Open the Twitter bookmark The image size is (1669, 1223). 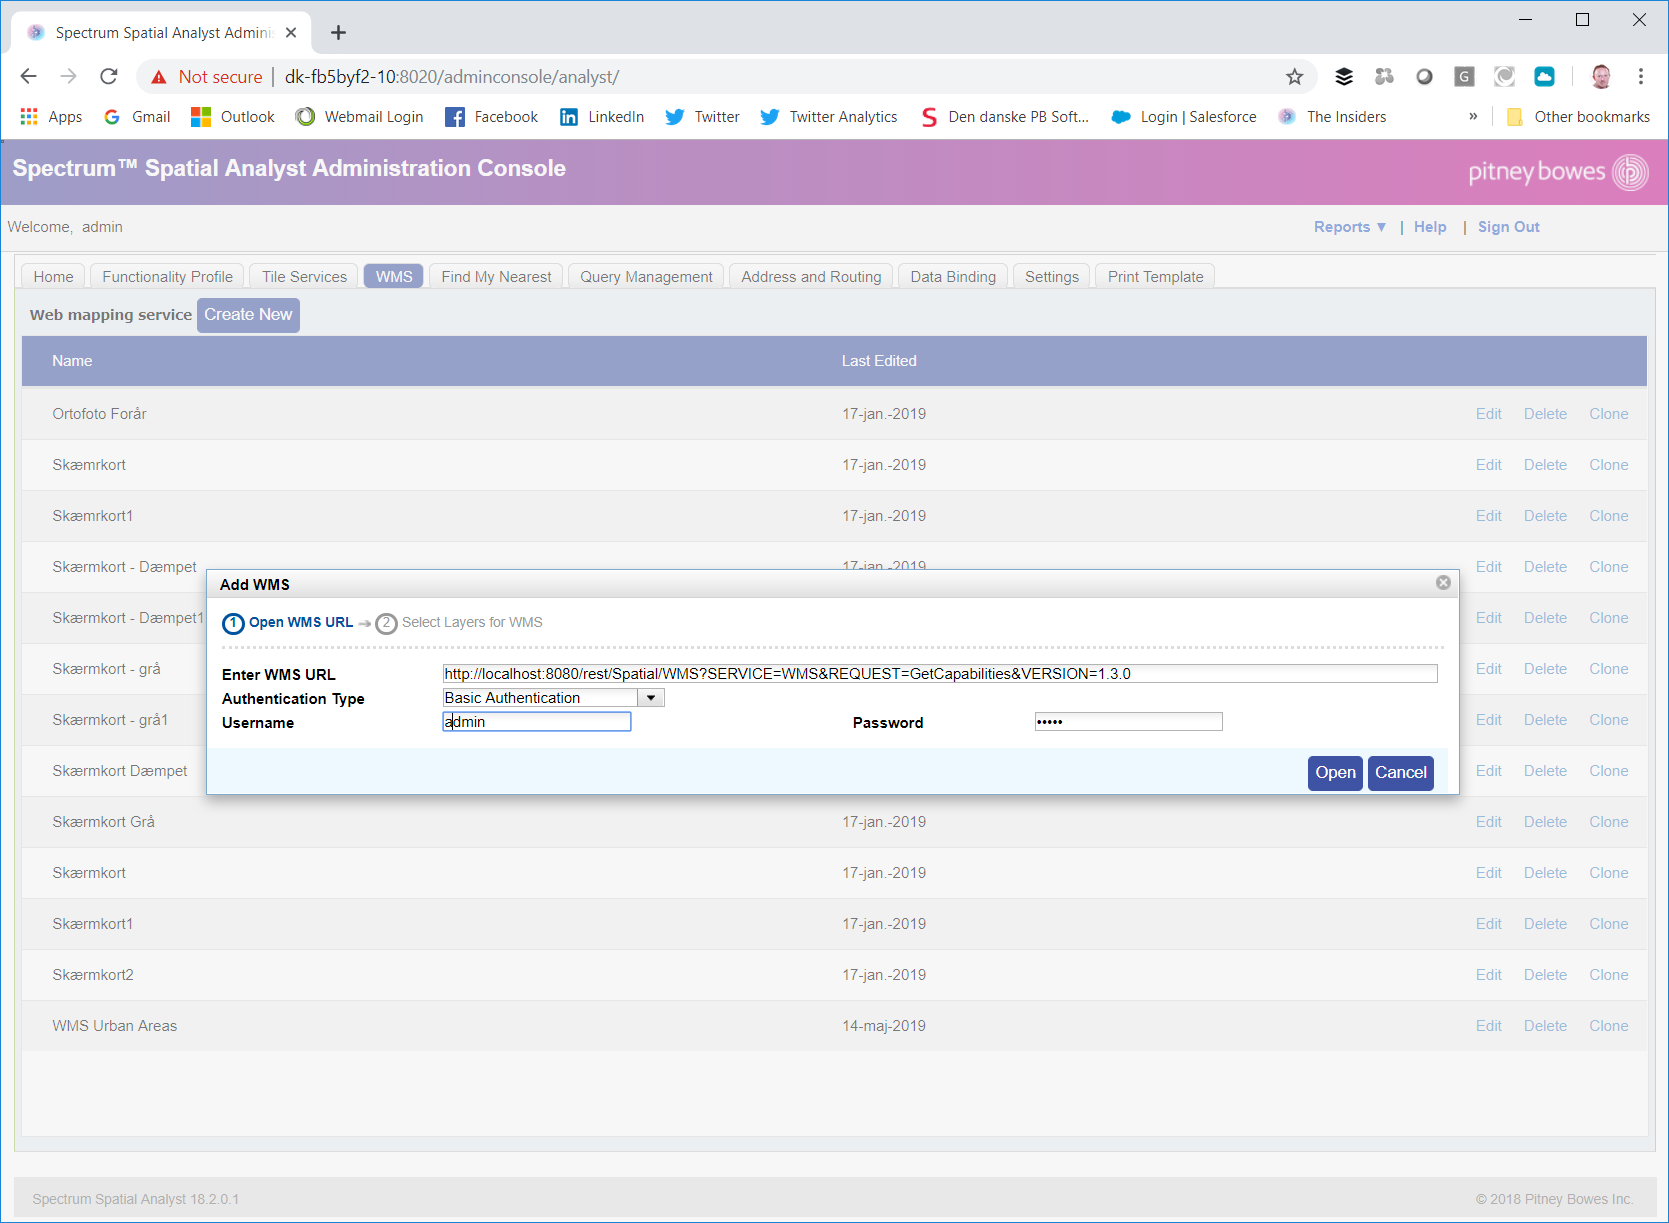click(x=702, y=117)
